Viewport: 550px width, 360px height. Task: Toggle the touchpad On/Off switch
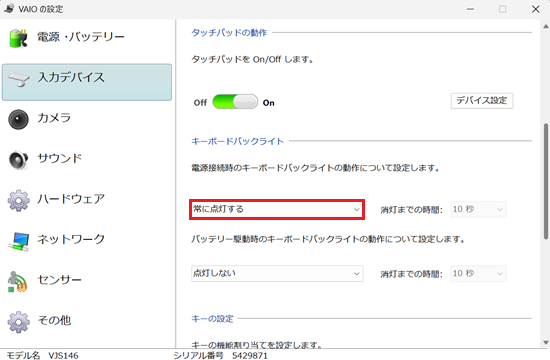(x=235, y=102)
